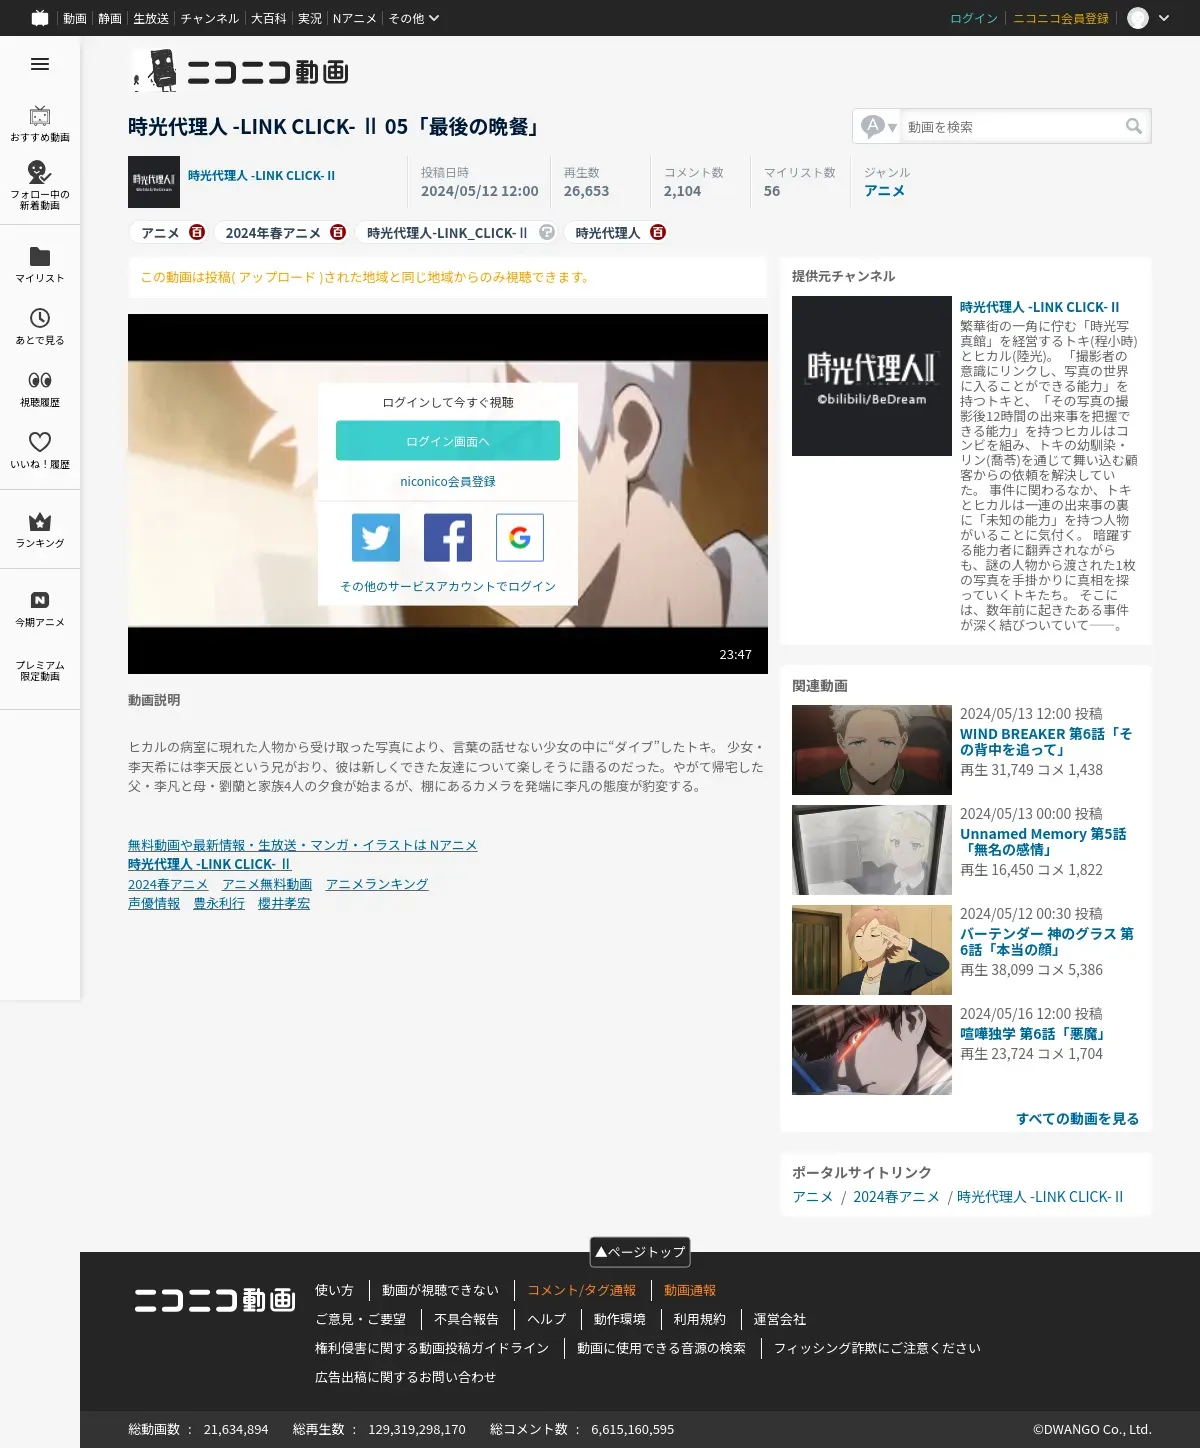
Task: Open Unnamed Memory 第5話 thumbnail
Action: pyautogui.click(x=872, y=850)
